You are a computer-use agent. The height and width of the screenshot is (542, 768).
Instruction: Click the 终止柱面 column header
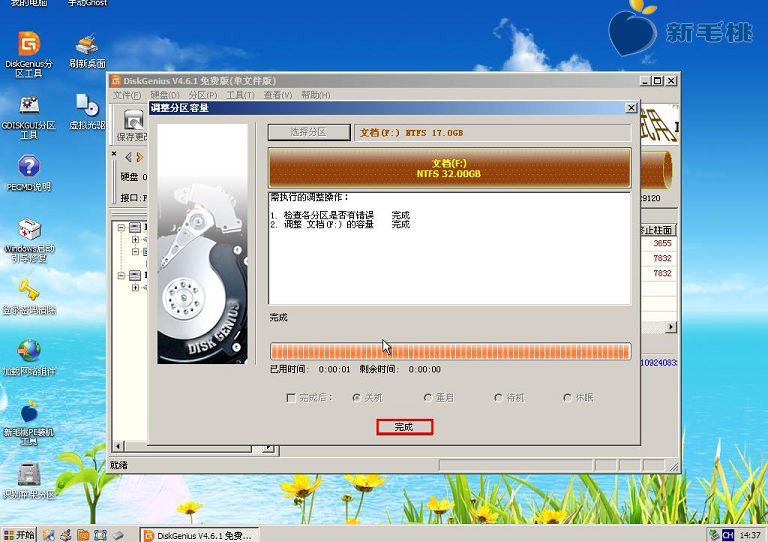coord(658,230)
